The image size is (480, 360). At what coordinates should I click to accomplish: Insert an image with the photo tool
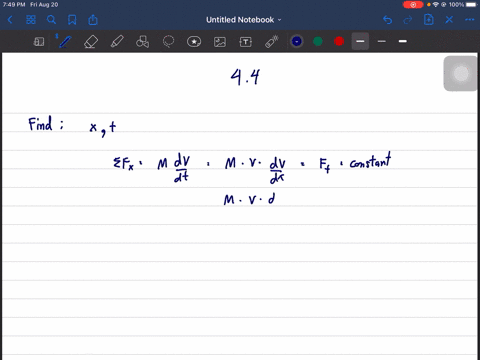click(x=220, y=42)
